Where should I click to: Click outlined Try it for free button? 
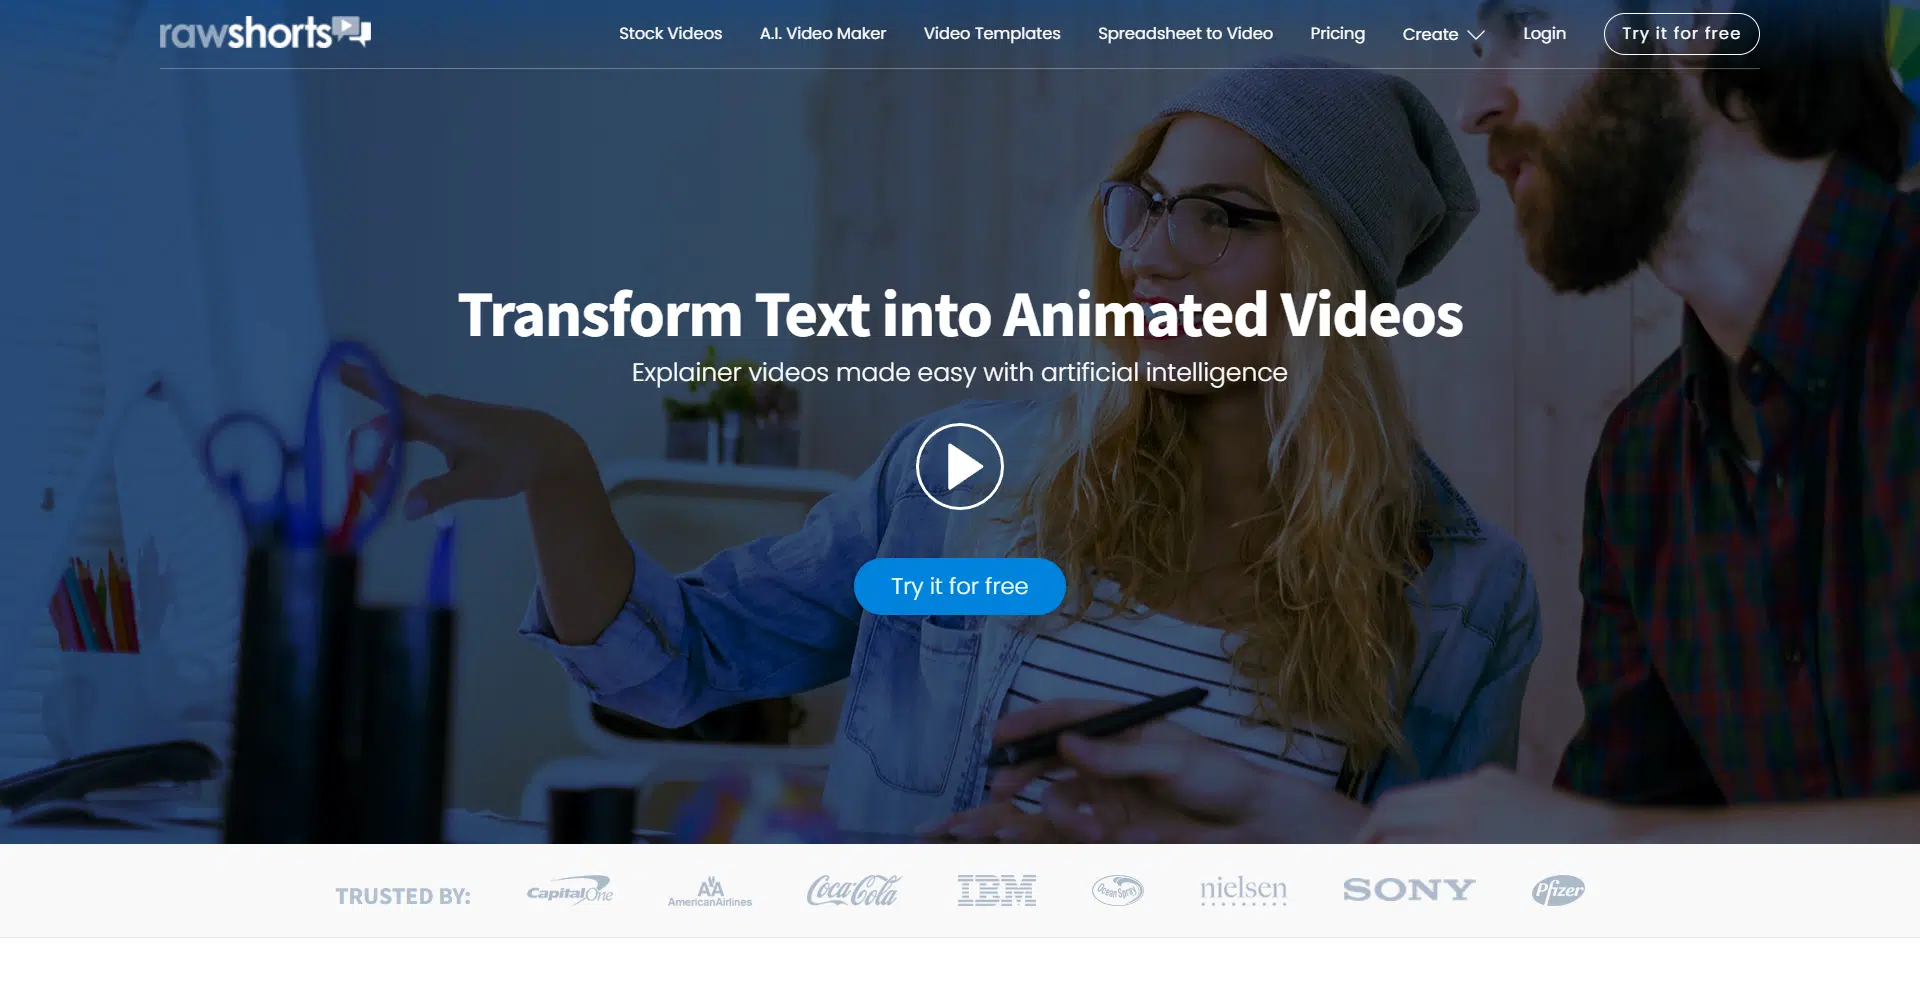click(1681, 34)
